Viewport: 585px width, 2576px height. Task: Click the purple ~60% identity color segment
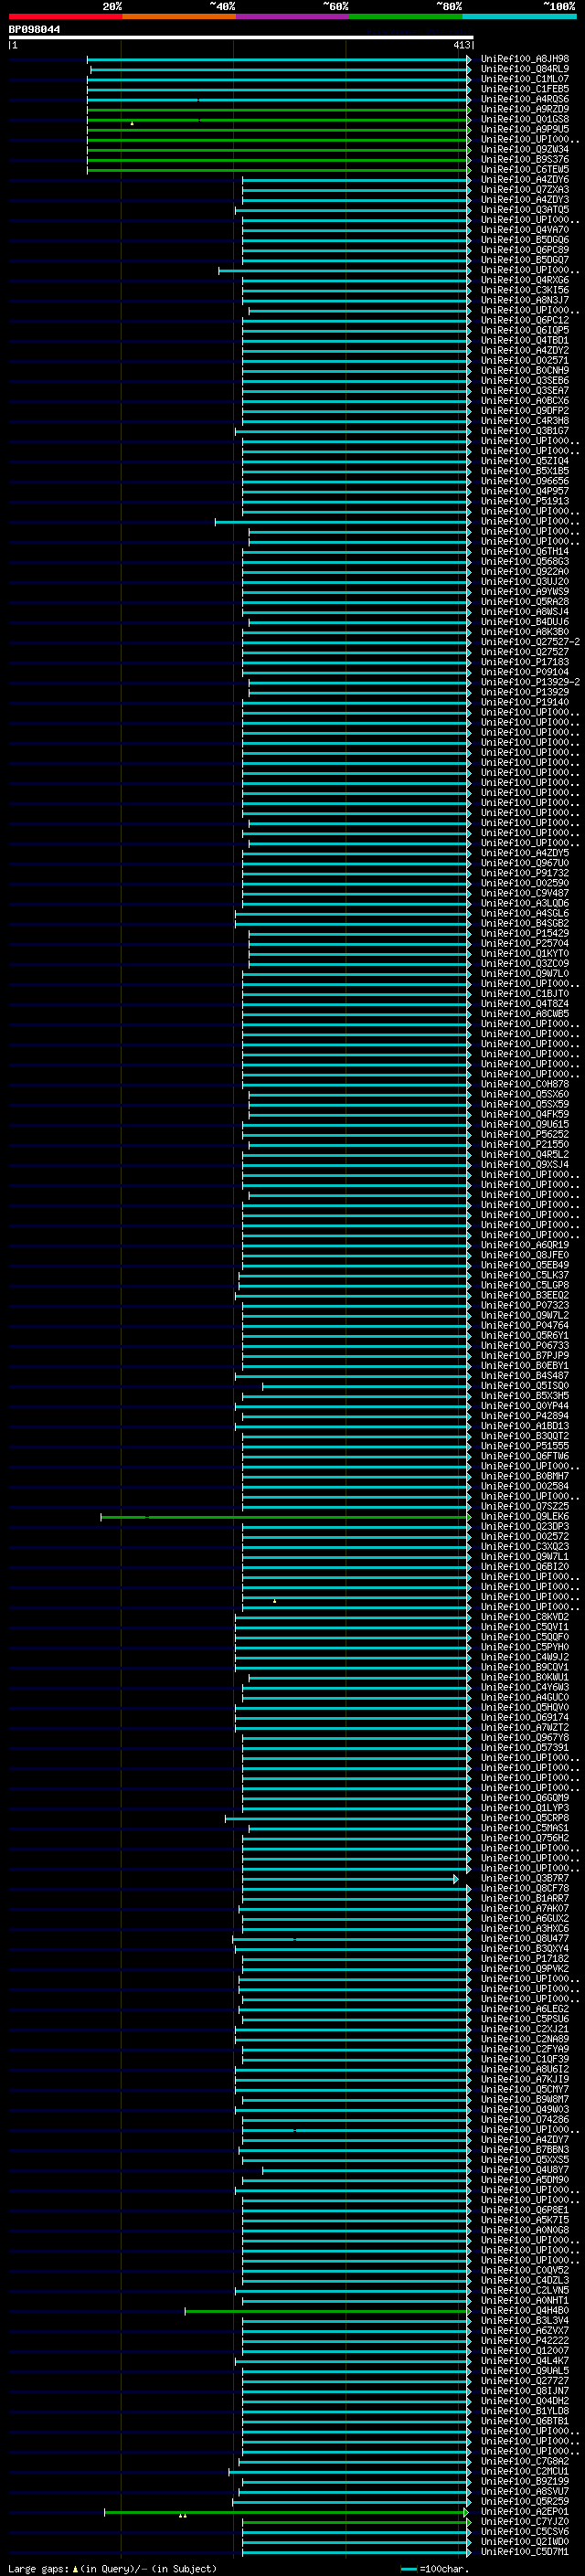click(292, 16)
